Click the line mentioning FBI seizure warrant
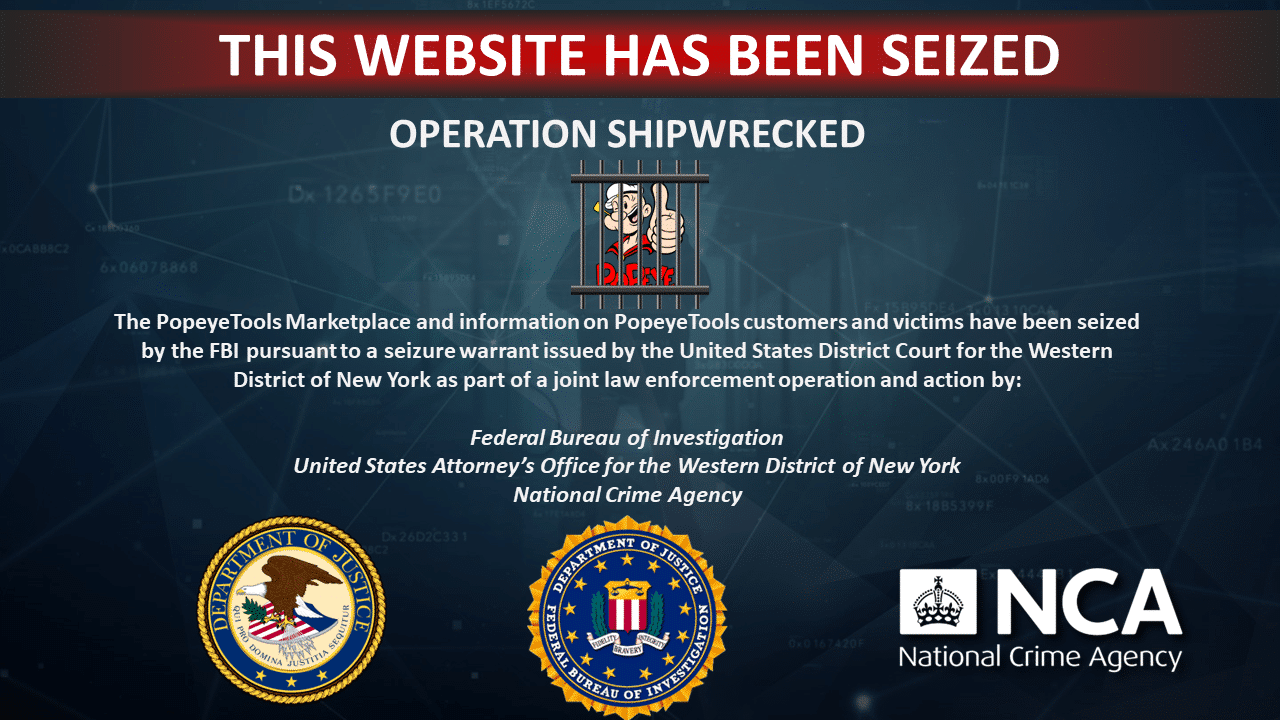This screenshot has width=1280, height=720. [627, 352]
